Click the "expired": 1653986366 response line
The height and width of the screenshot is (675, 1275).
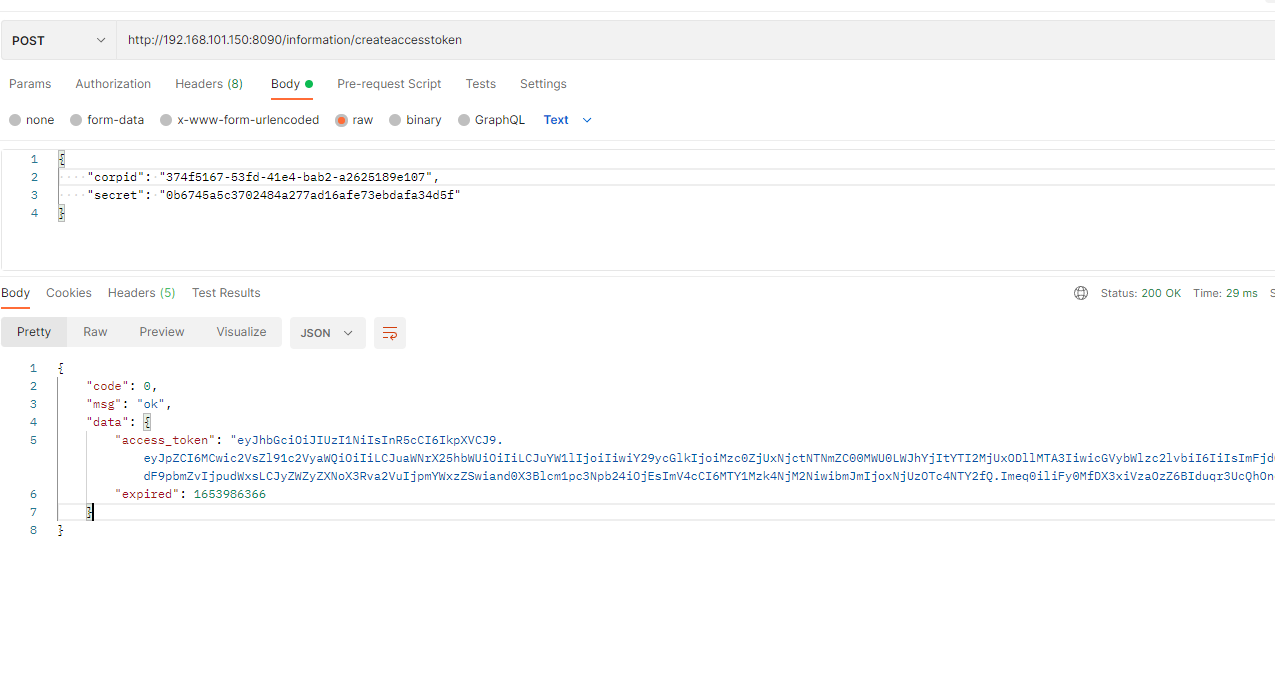(x=190, y=494)
